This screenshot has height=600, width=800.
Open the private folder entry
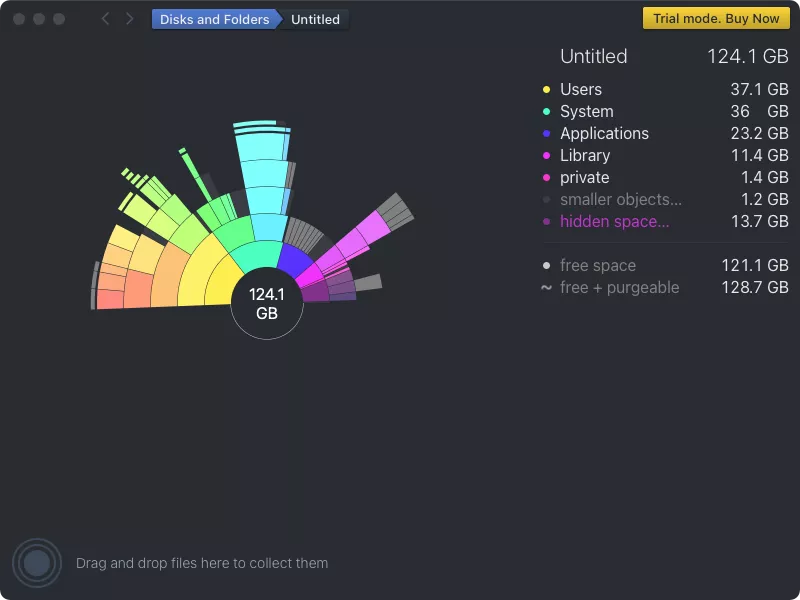pos(584,178)
